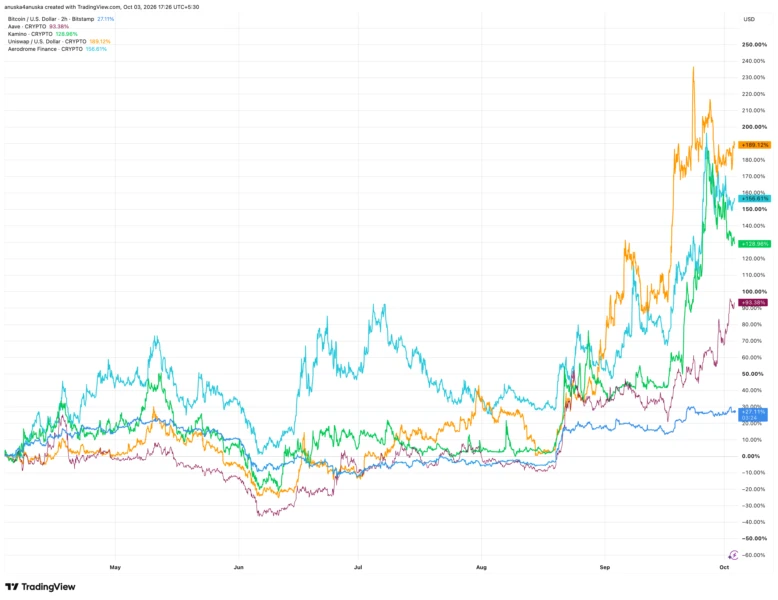Image resolution: width=778 pixels, height=600 pixels.
Task: Click the May label on the time axis
Action: click(x=115, y=567)
